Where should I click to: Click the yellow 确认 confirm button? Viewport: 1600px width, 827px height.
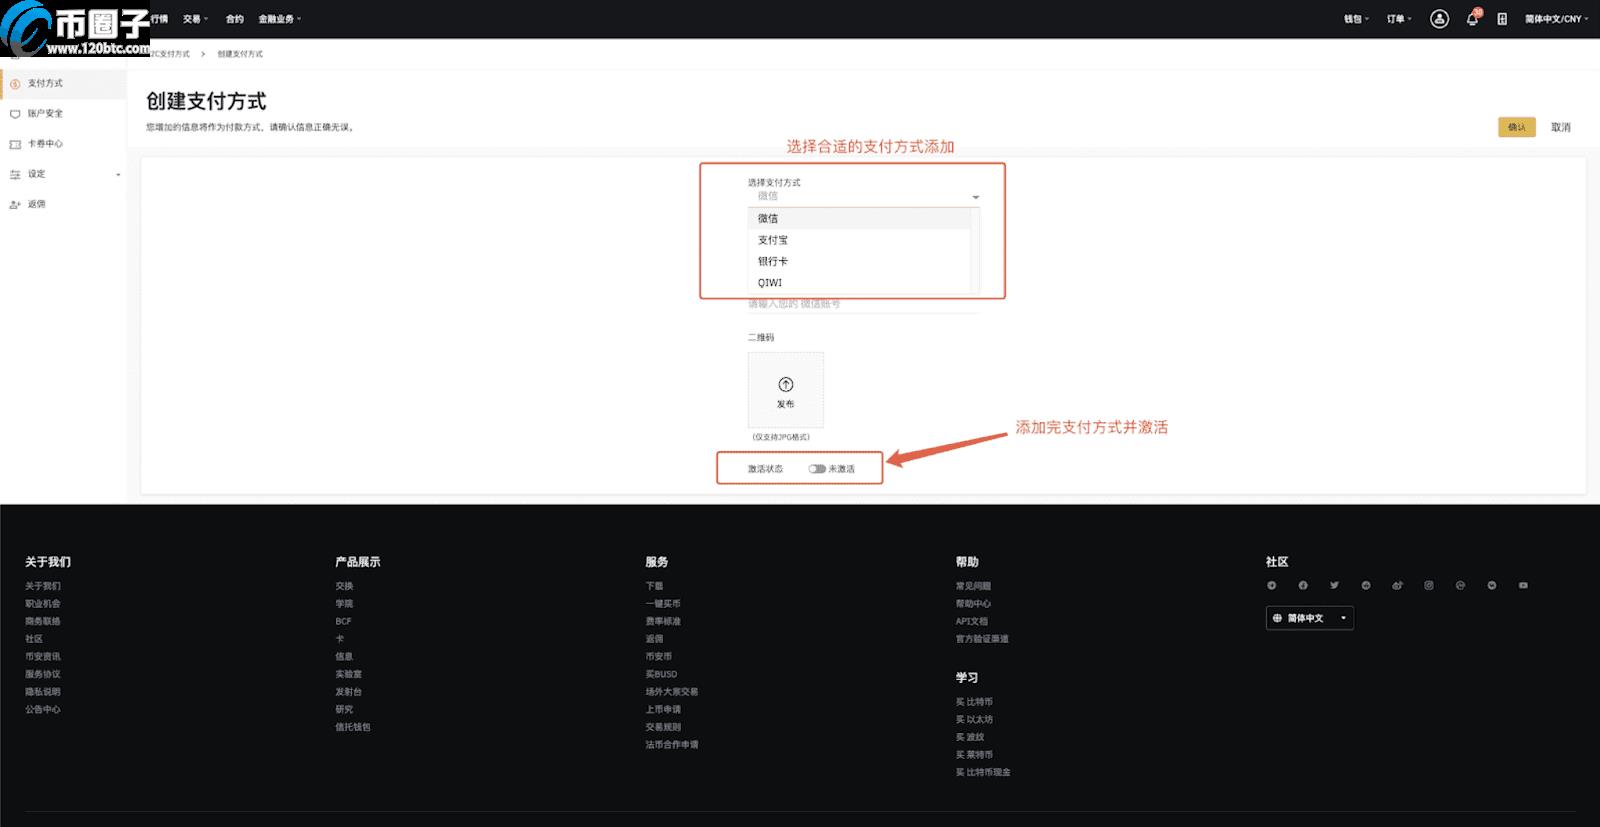[x=1516, y=127]
